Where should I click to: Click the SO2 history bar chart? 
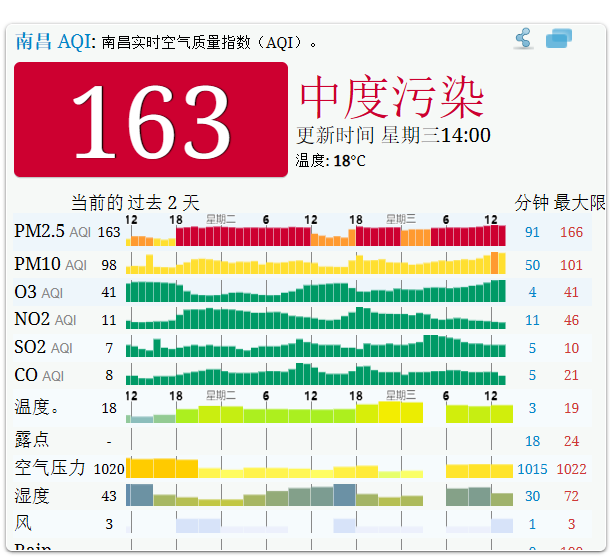pyautogui.click(x=316, y=346)
